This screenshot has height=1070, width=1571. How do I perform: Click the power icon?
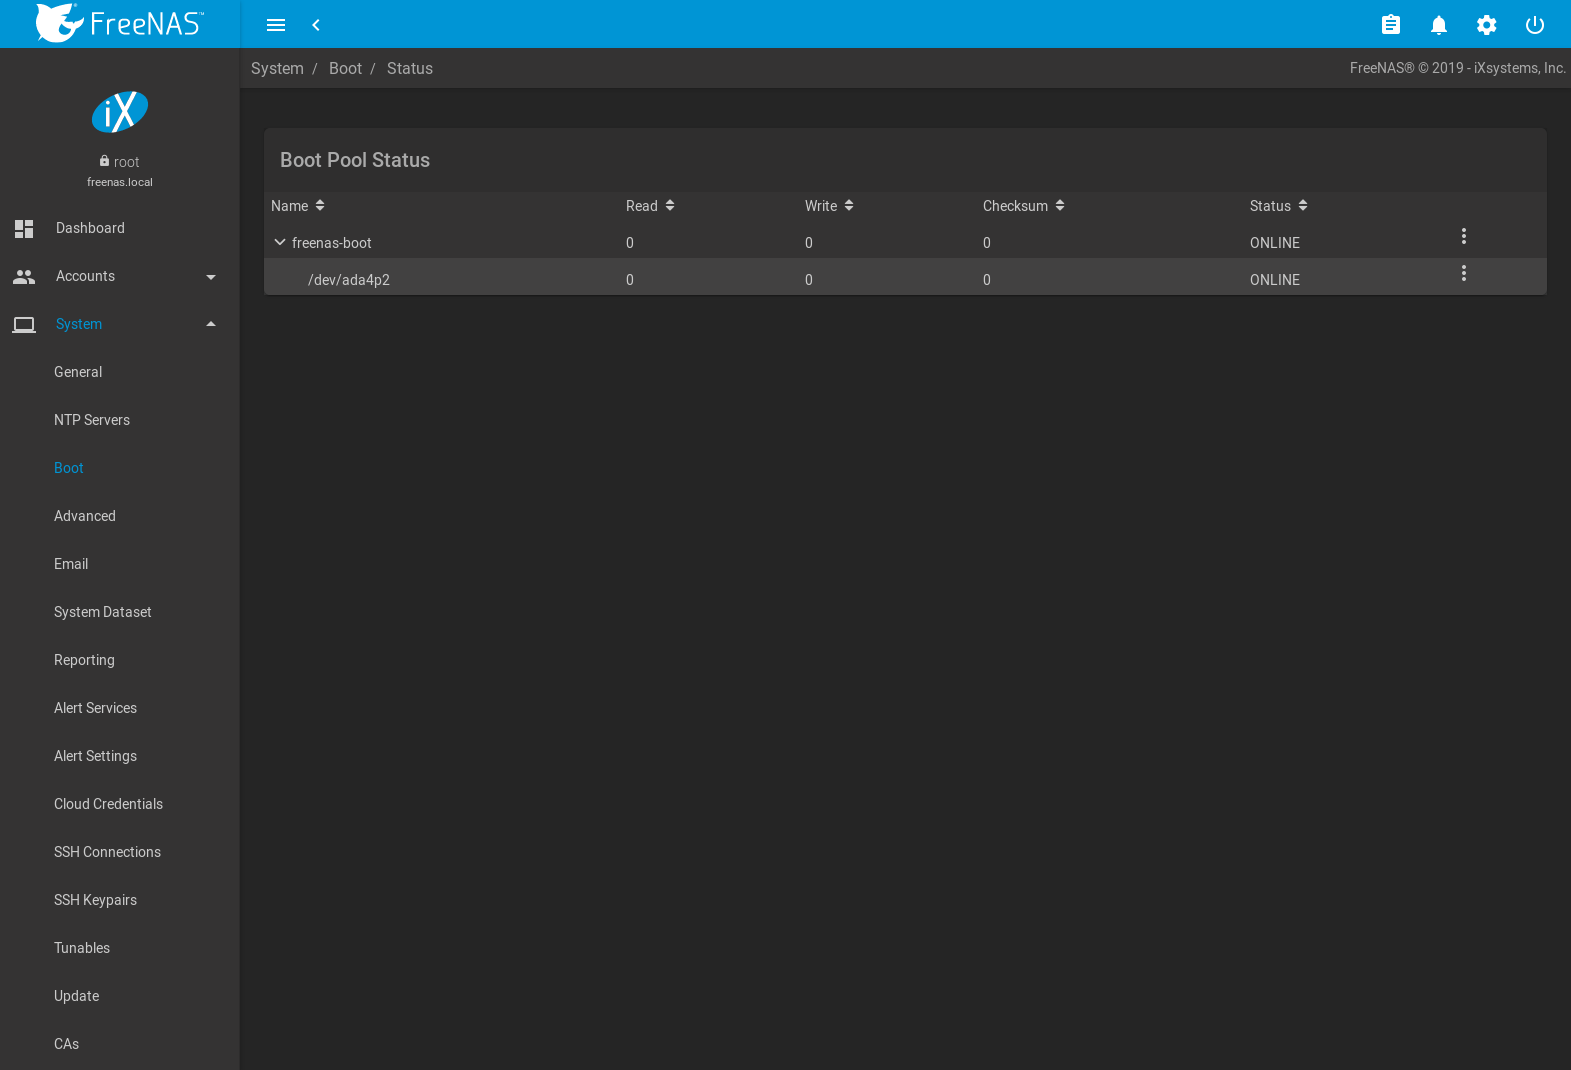1534,25
